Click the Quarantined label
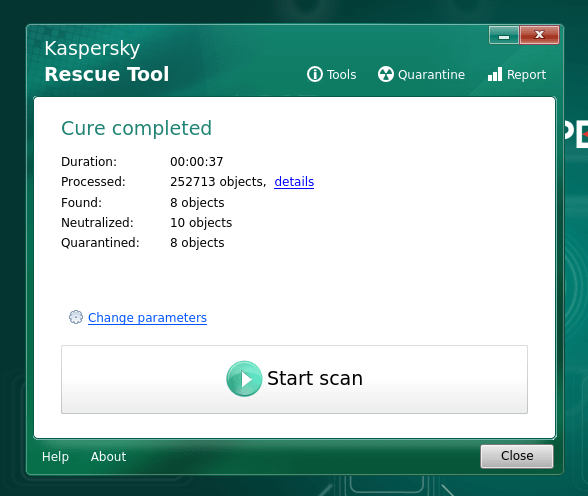 [x=100, y=243]
